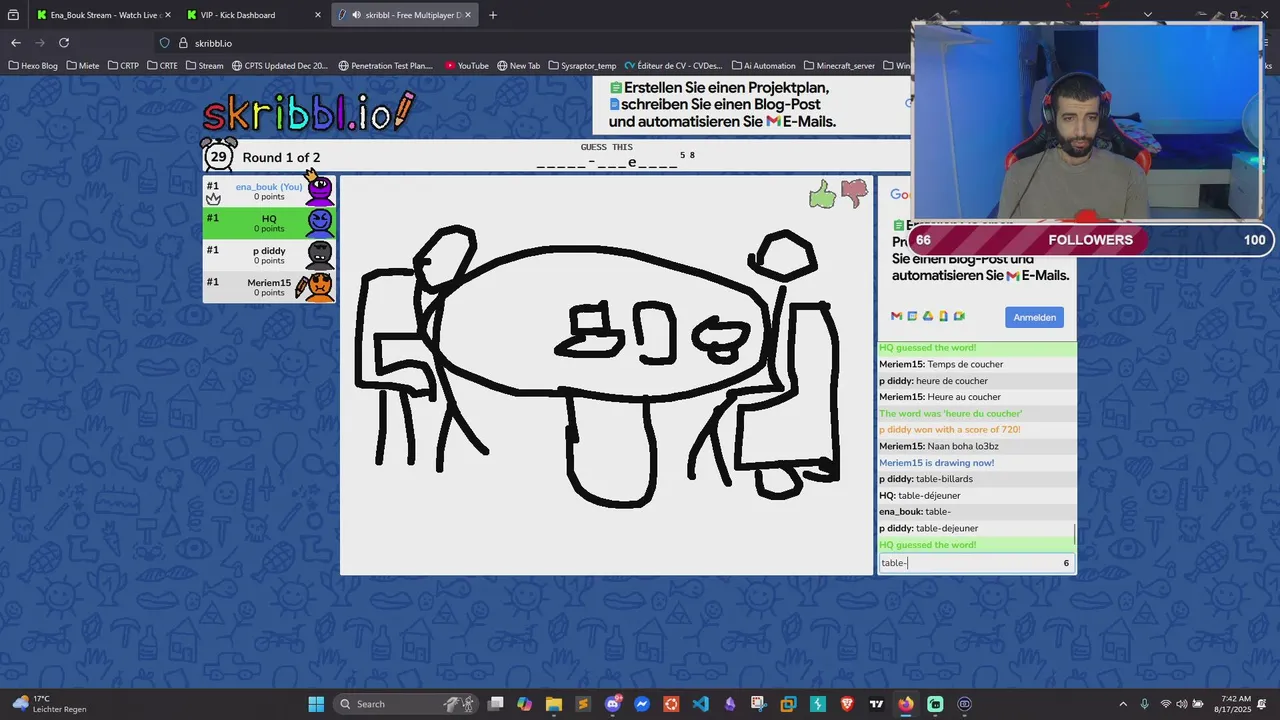Click the thumbs down dislike icon
The height and width of the screenshot is (720, 1280).
pos(854,193)
